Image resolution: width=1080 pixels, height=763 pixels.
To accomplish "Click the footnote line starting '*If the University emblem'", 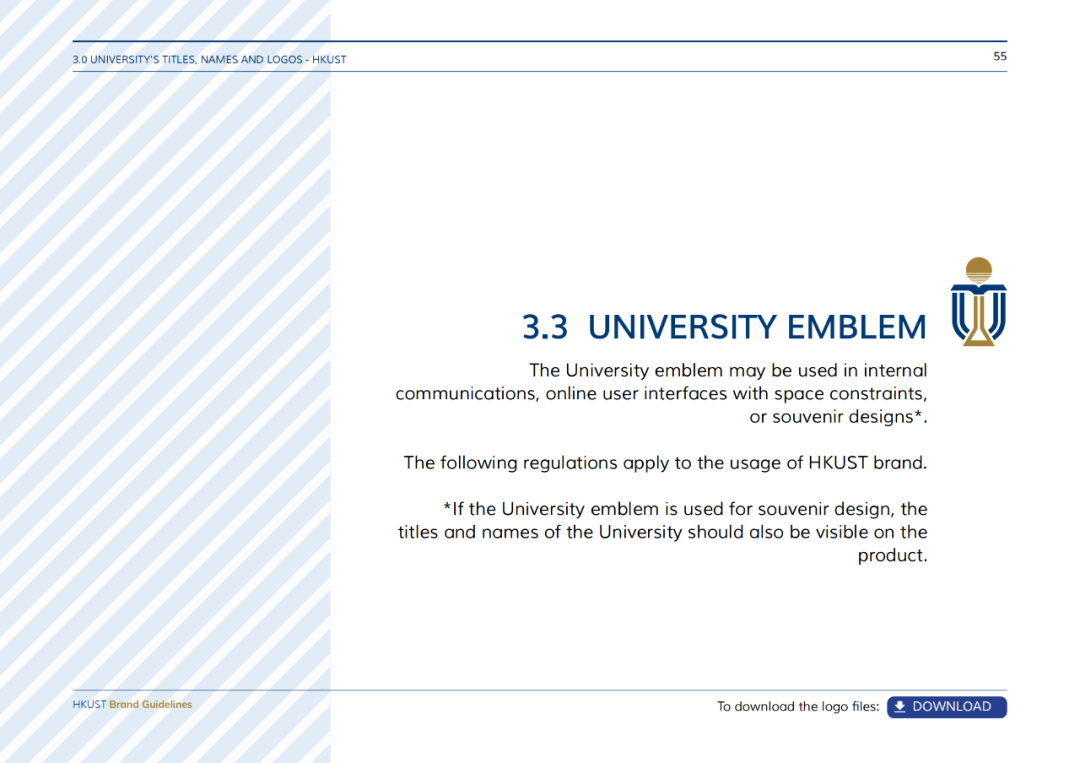I will point(685,509).
